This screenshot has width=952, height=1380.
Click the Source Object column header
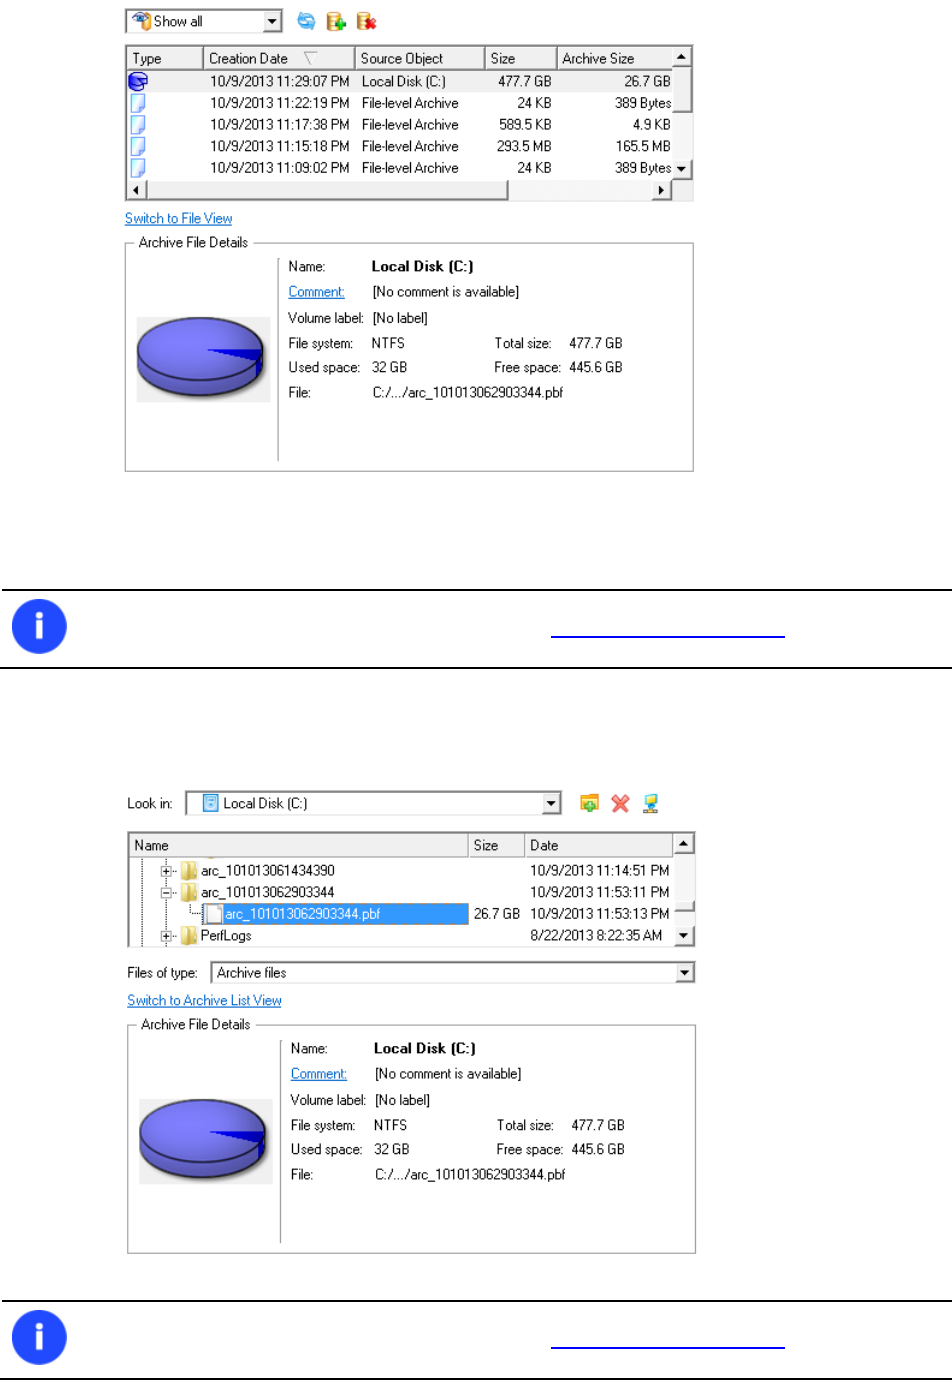coord(420,59)
